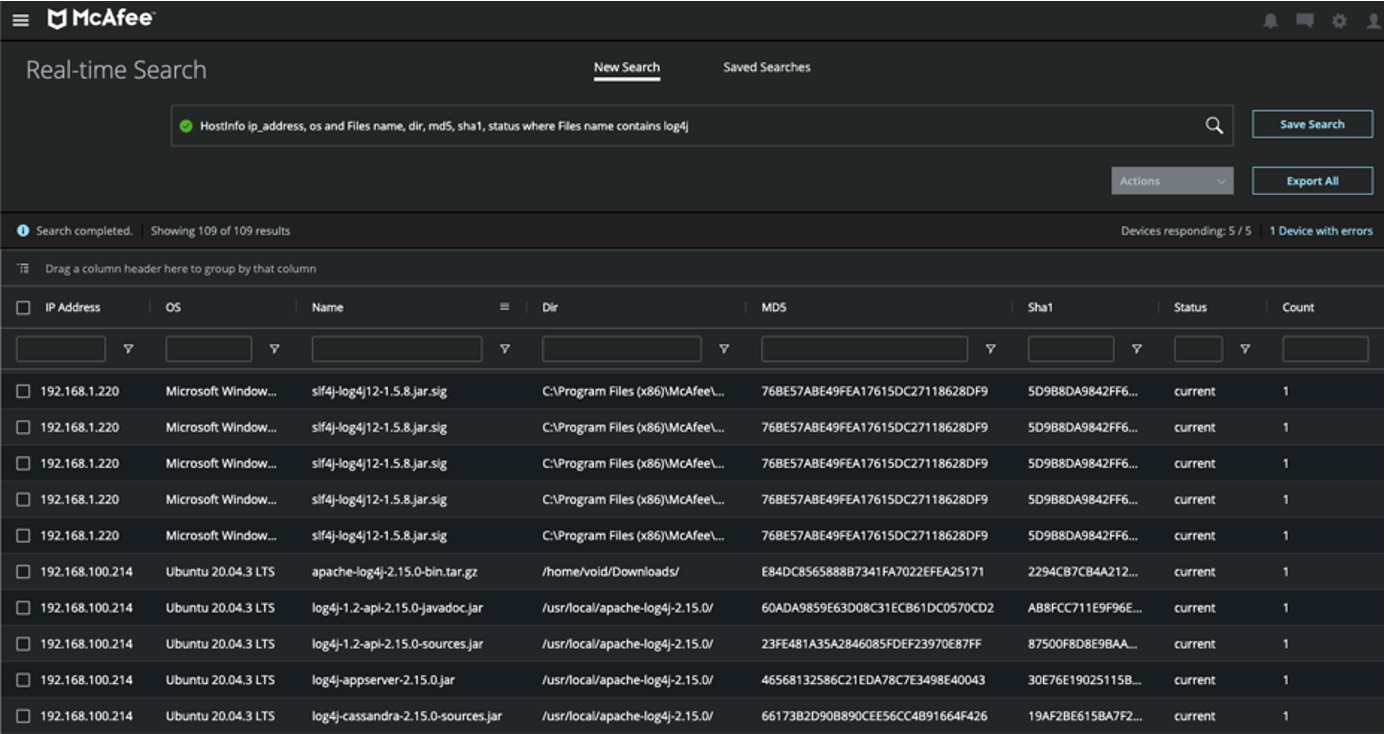Image resolution: width=1386 pixels, height=734 pixels.
Task: Open the Name column menu icon
Action: pyautogui.click(x=505, y=307)
